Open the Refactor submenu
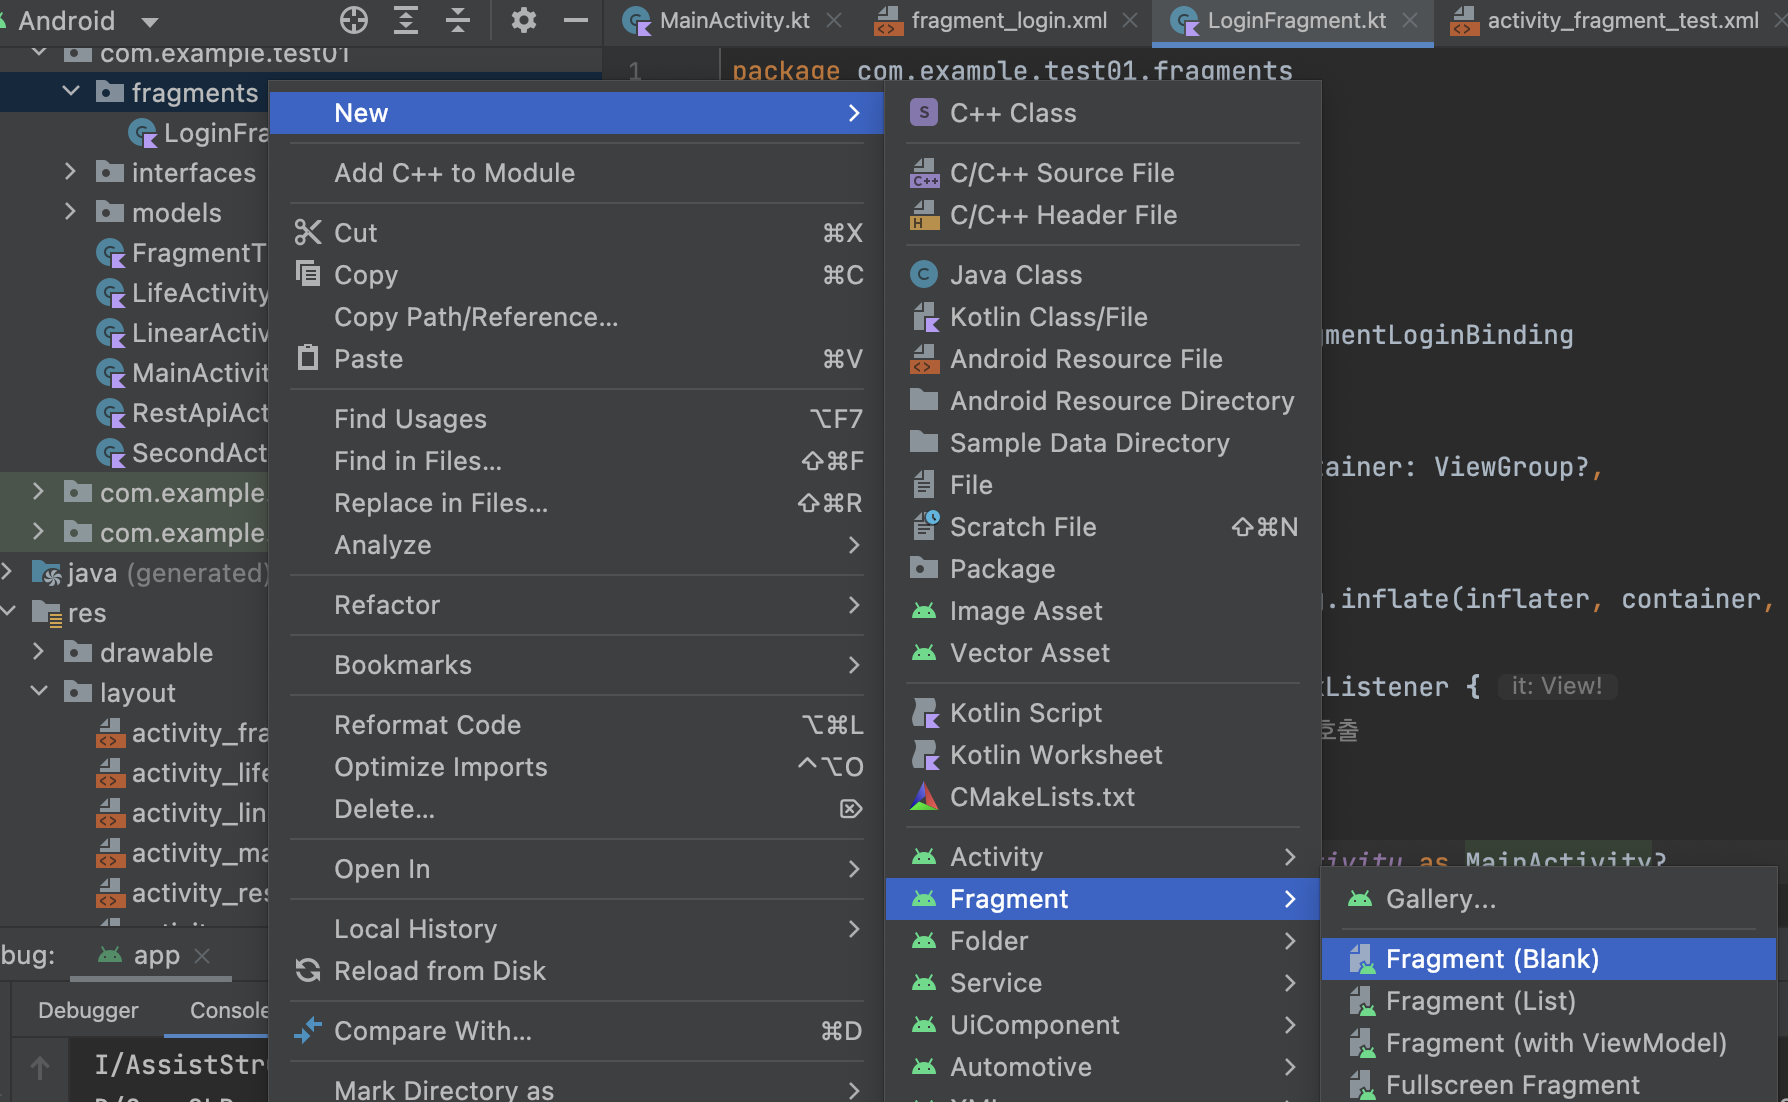This screenshot has height=1102, width=1788. coord(576,605)
